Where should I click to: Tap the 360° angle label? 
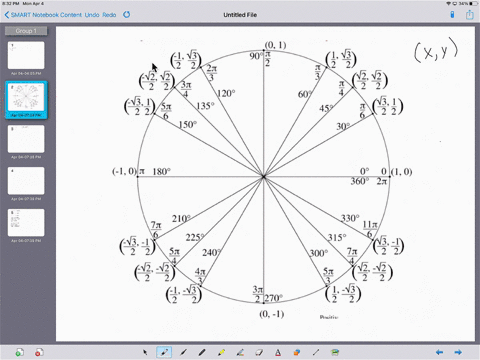click(360, 181)
